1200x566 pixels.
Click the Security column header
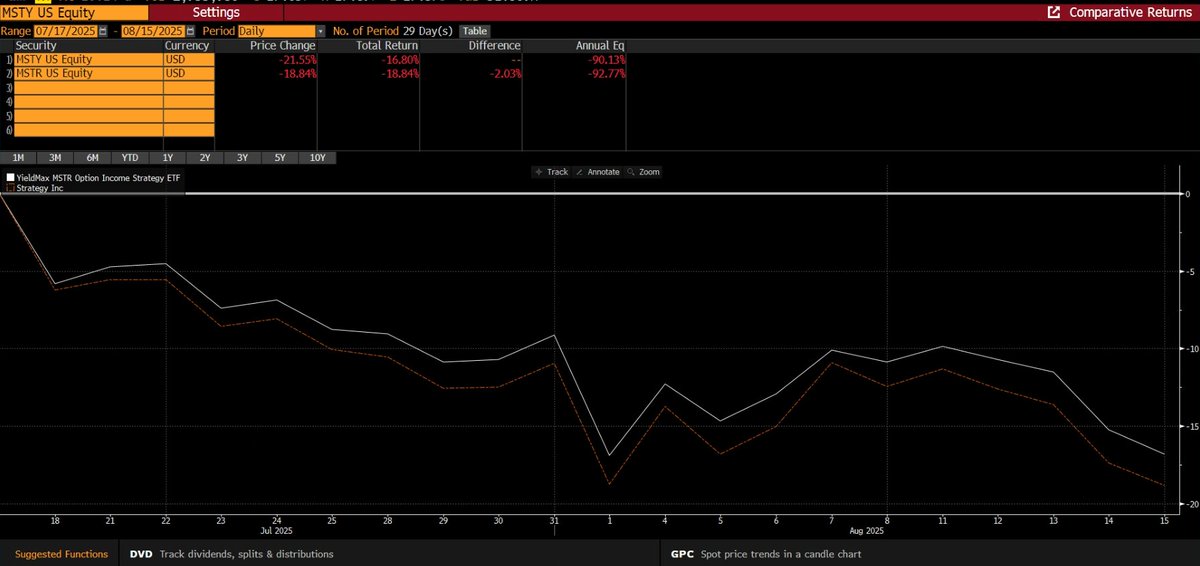tap(37, 46)
